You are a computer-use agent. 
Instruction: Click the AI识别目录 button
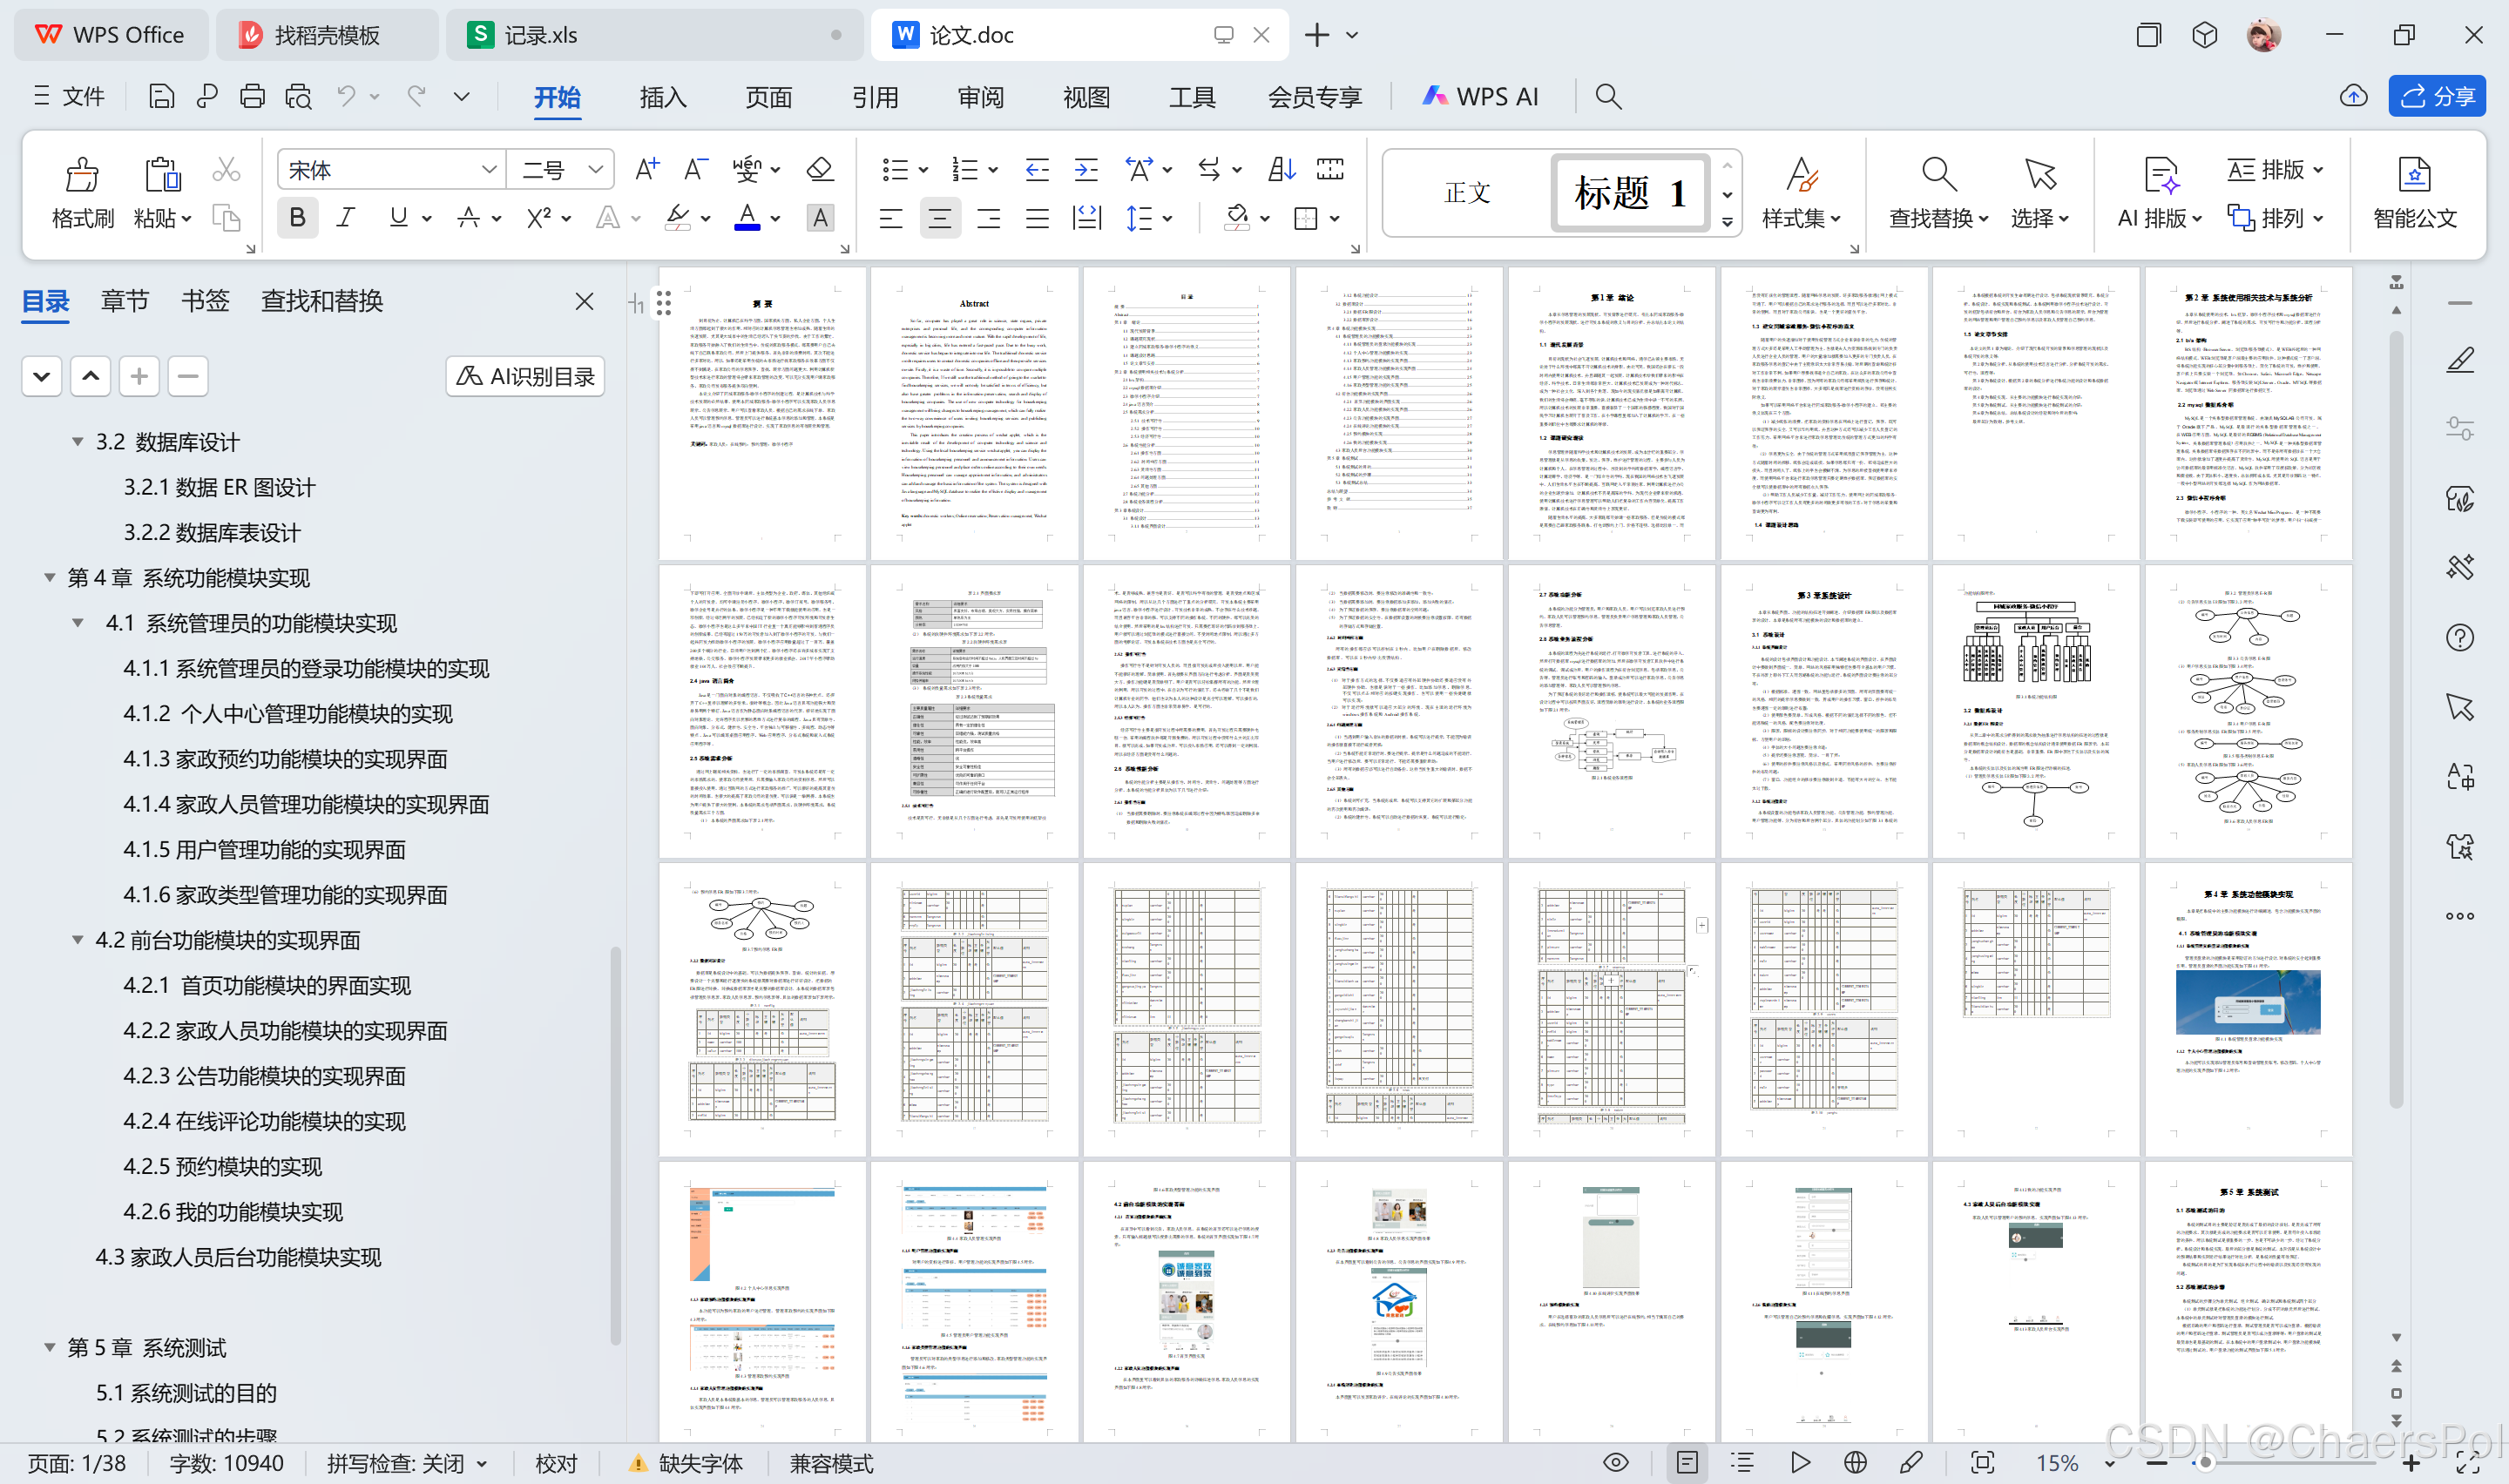(525, 376)
